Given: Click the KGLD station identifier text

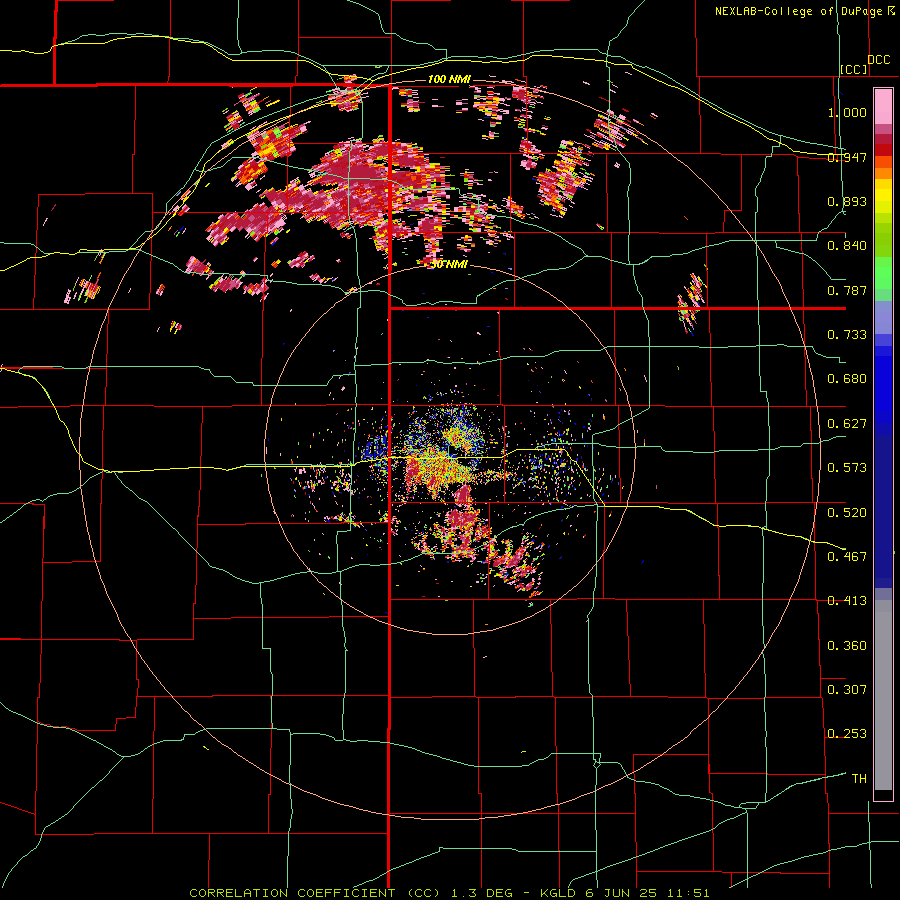Looking at the screenshot, I should [559, 893].
